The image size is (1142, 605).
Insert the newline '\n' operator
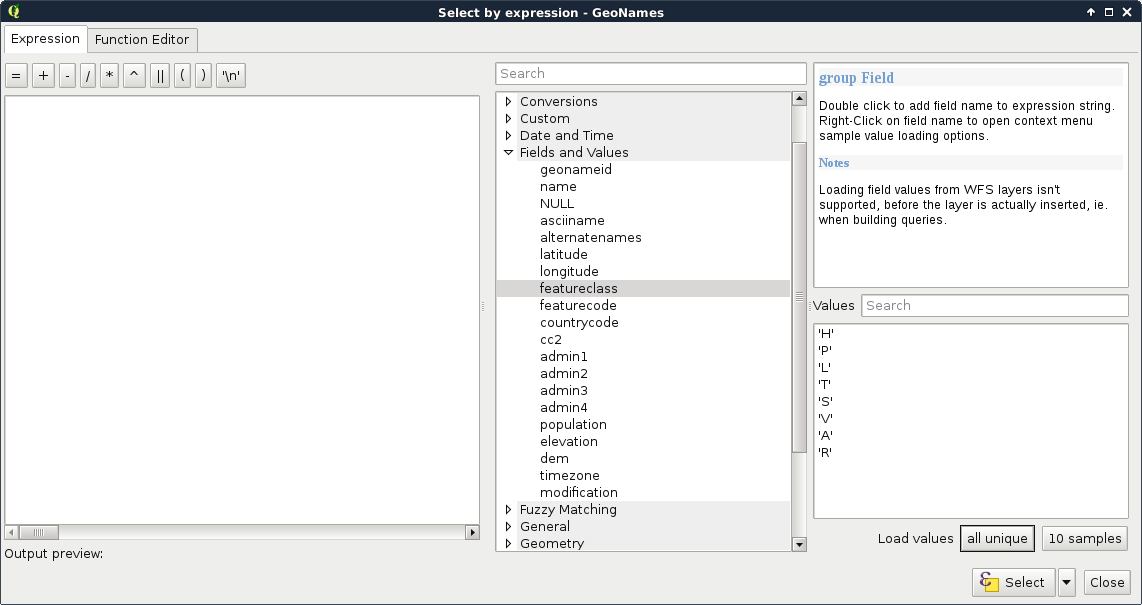point(231,76)
